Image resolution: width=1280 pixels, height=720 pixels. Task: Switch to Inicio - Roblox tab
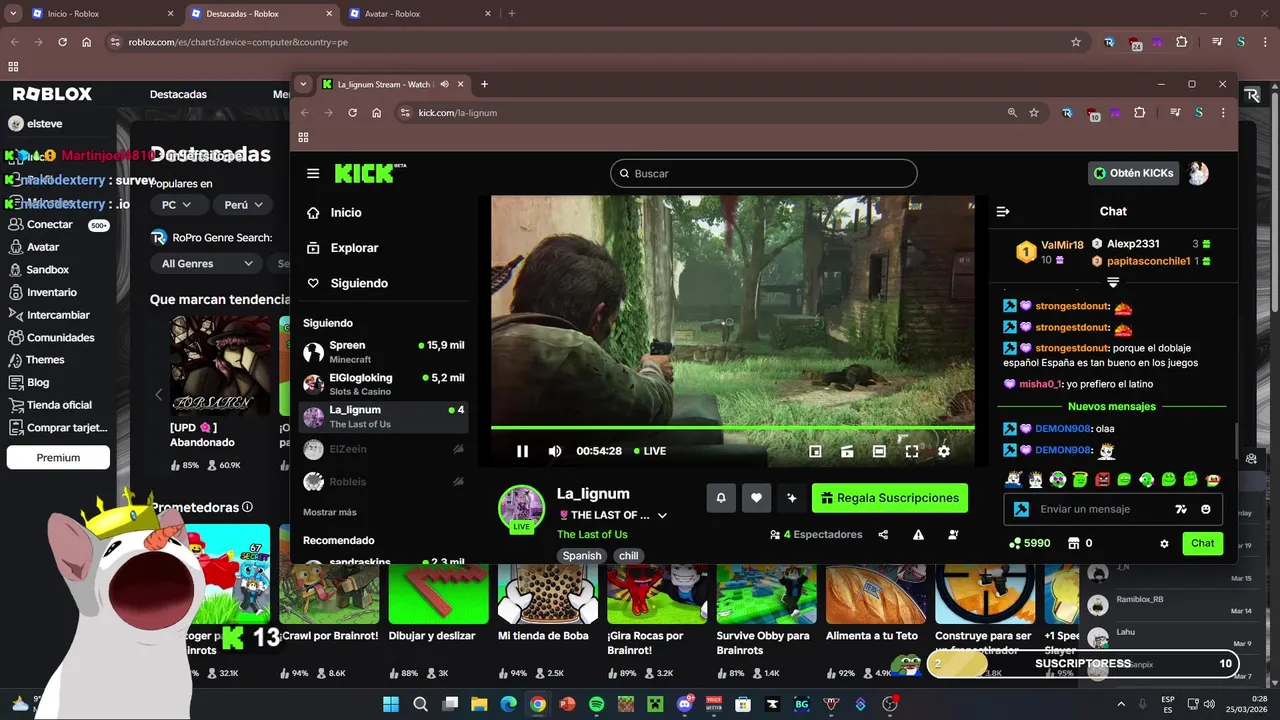(x=103, y=14)
